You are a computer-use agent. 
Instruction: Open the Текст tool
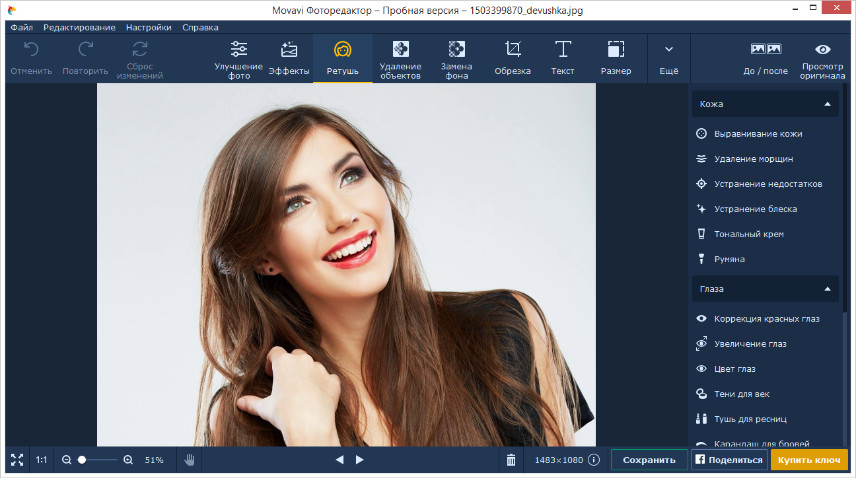coord(562,59)
